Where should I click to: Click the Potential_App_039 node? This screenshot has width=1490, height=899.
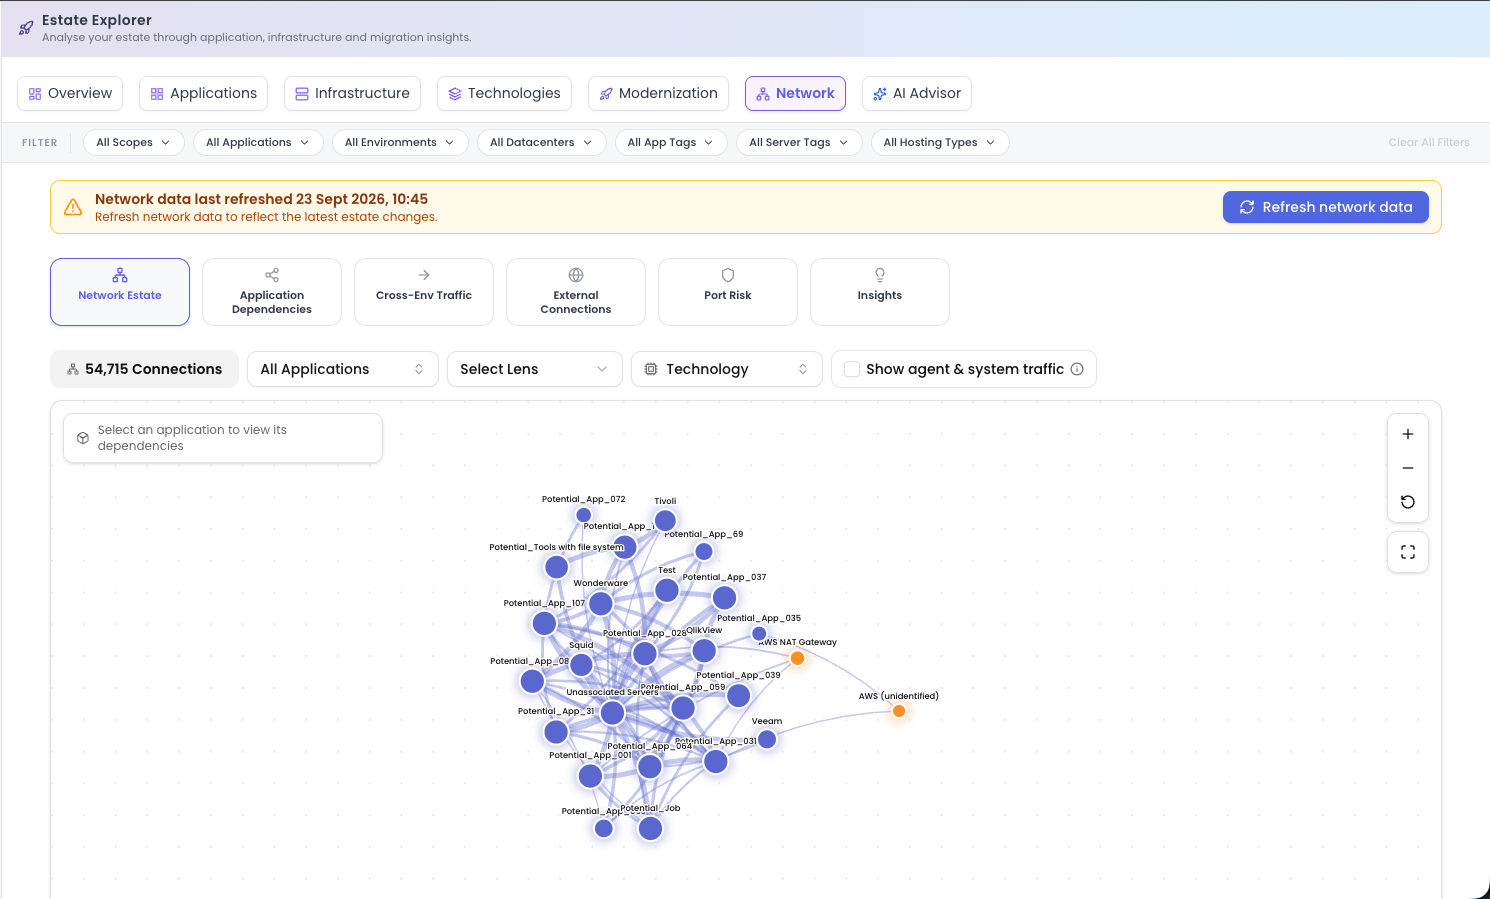point(739,695)
